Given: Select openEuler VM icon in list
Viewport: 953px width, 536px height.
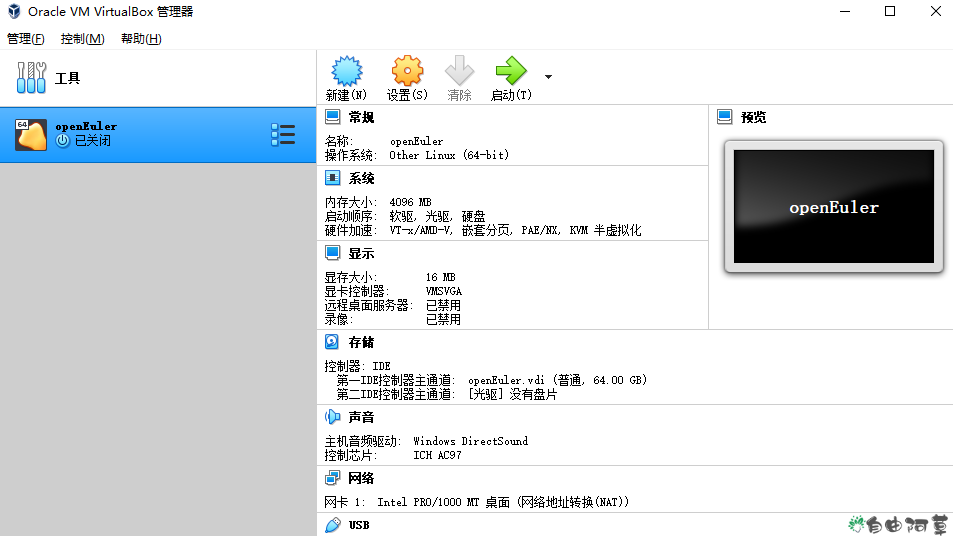Looking at the screenshot, I should [x=30, y=135].
